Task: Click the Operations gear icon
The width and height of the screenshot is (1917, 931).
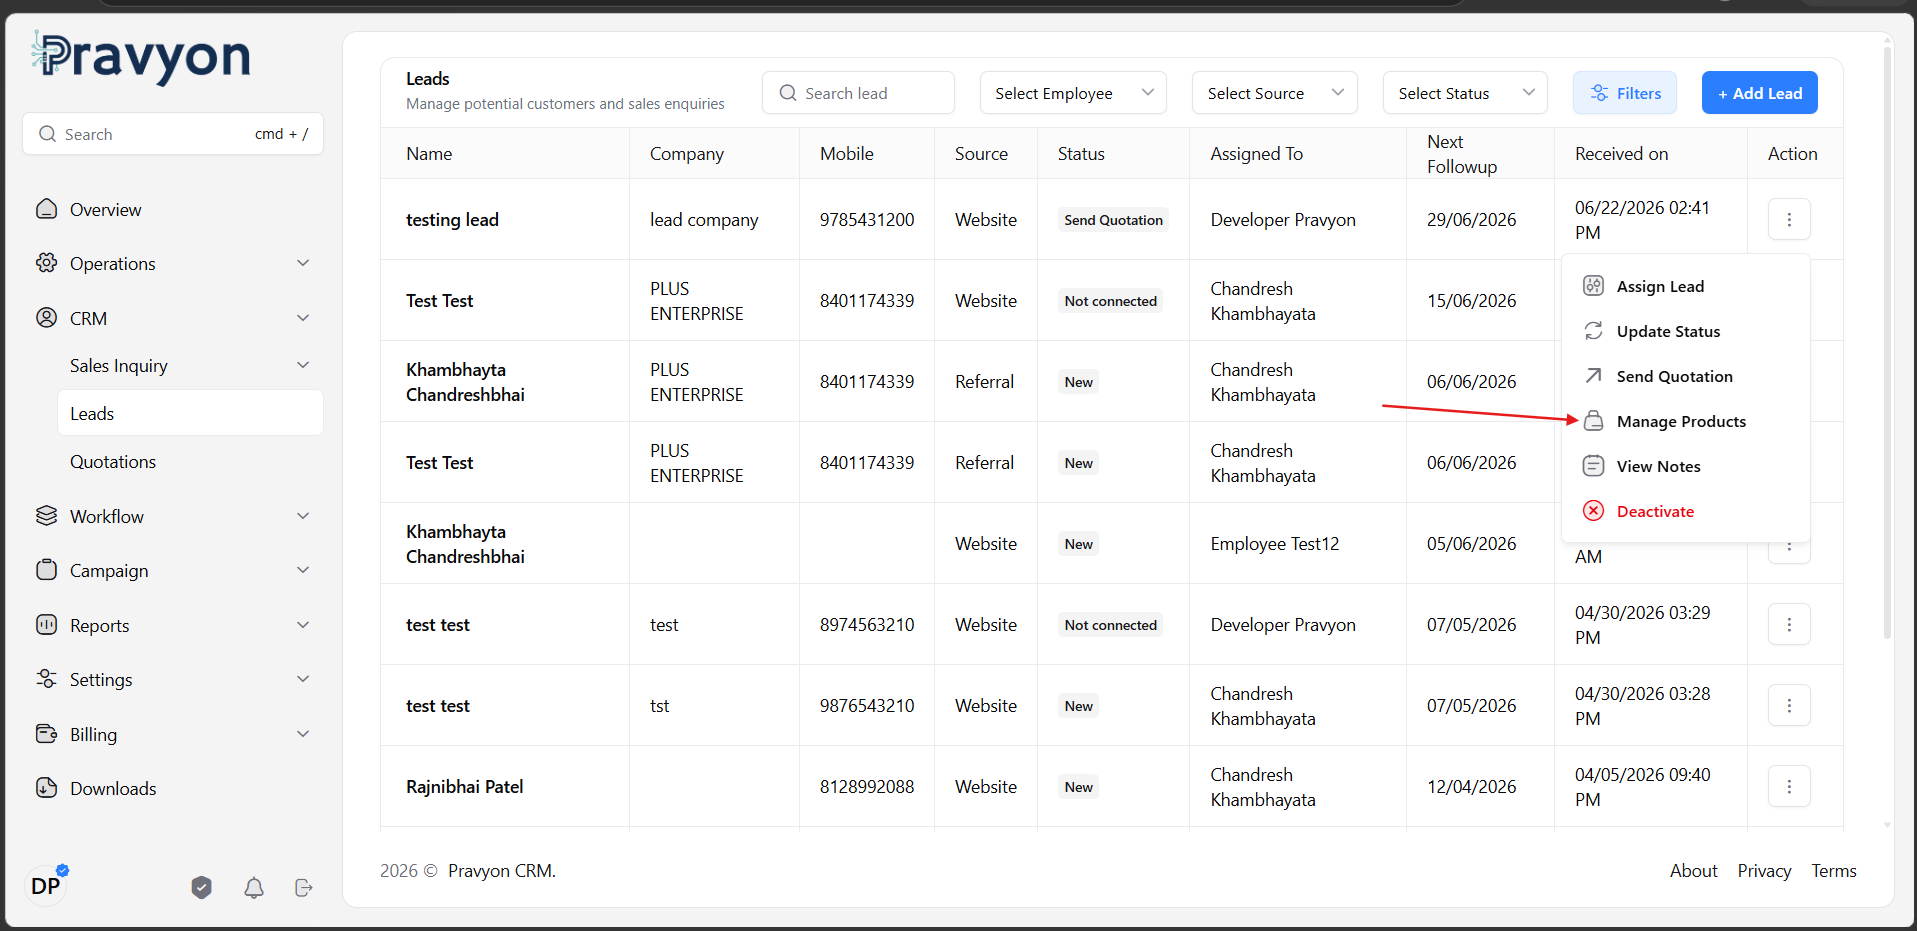Action: [x=46, y=263]
